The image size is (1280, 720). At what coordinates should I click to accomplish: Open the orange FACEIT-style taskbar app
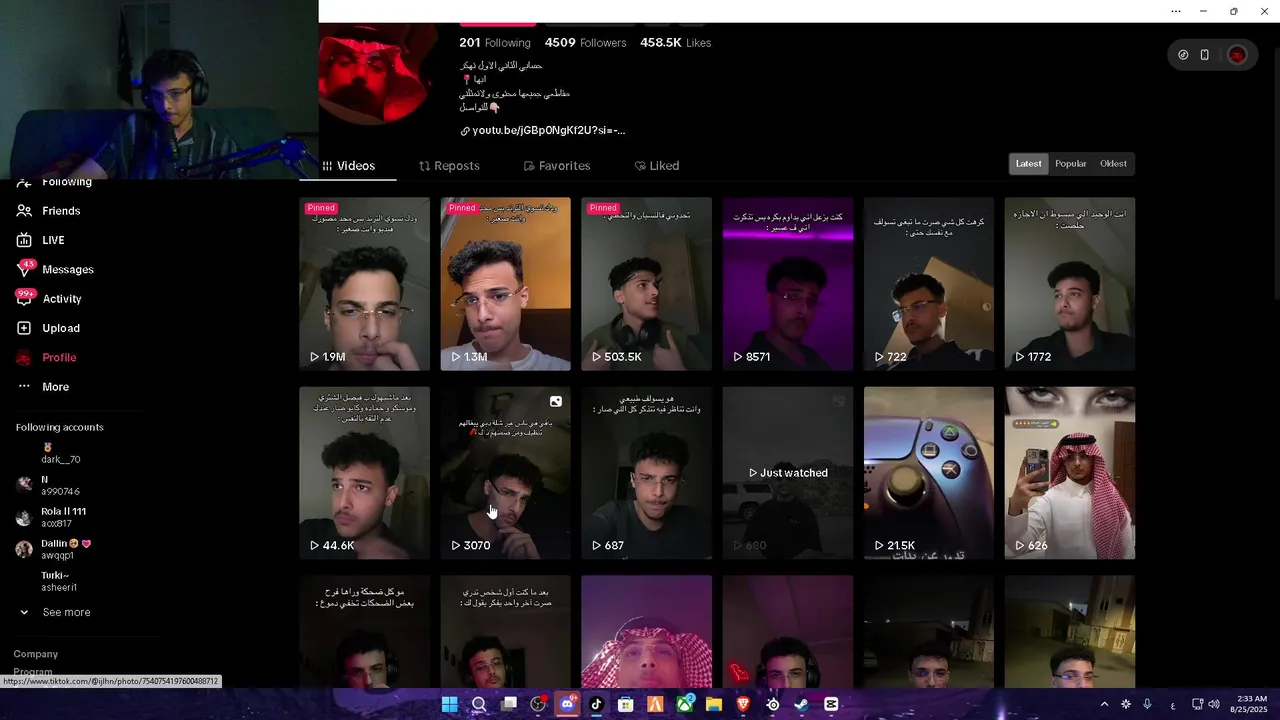(655, 704)
